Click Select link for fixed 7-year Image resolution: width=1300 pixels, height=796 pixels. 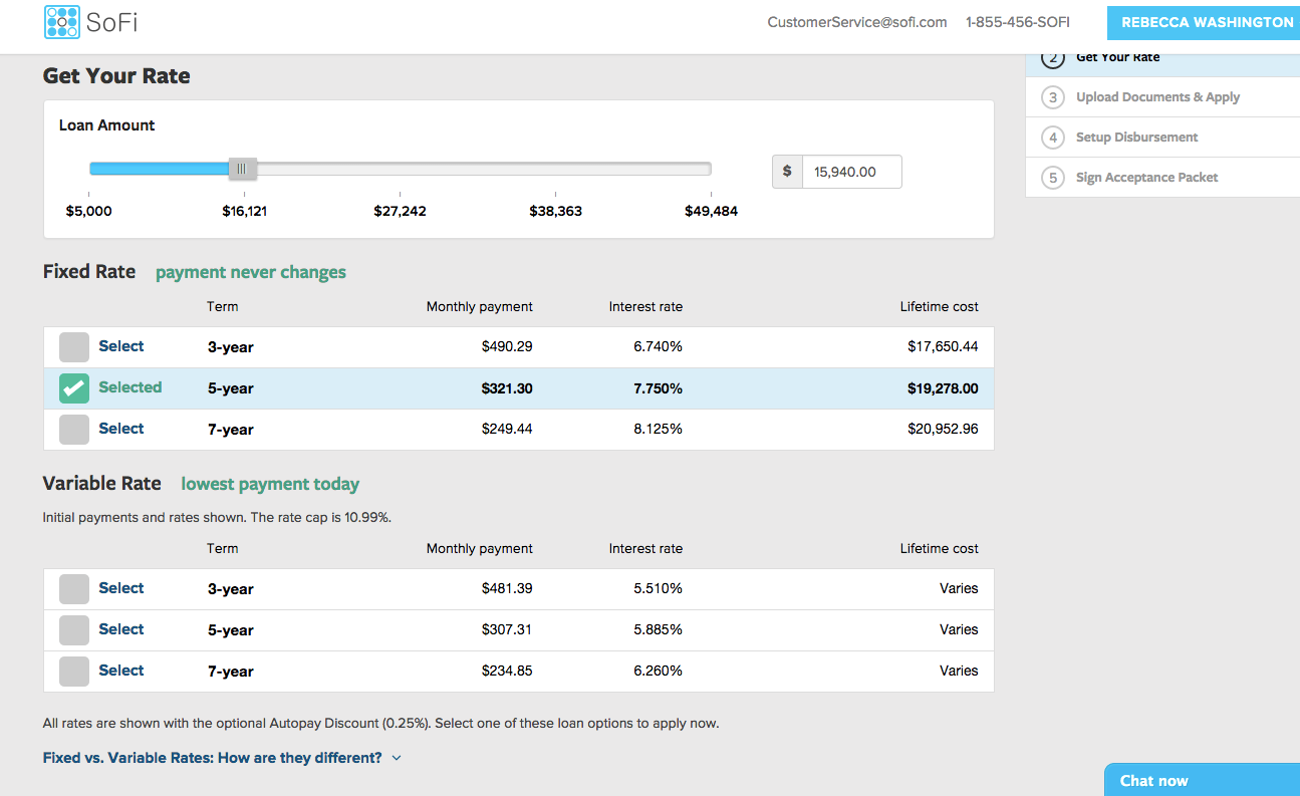[x=121, y=428]
